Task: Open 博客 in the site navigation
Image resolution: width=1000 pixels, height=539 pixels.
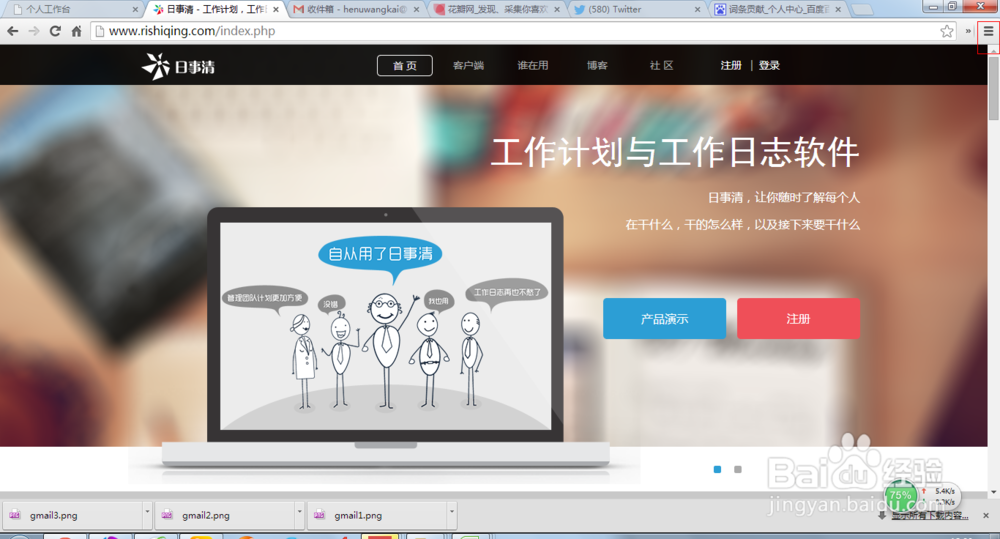Action: (x=597, y=65)
